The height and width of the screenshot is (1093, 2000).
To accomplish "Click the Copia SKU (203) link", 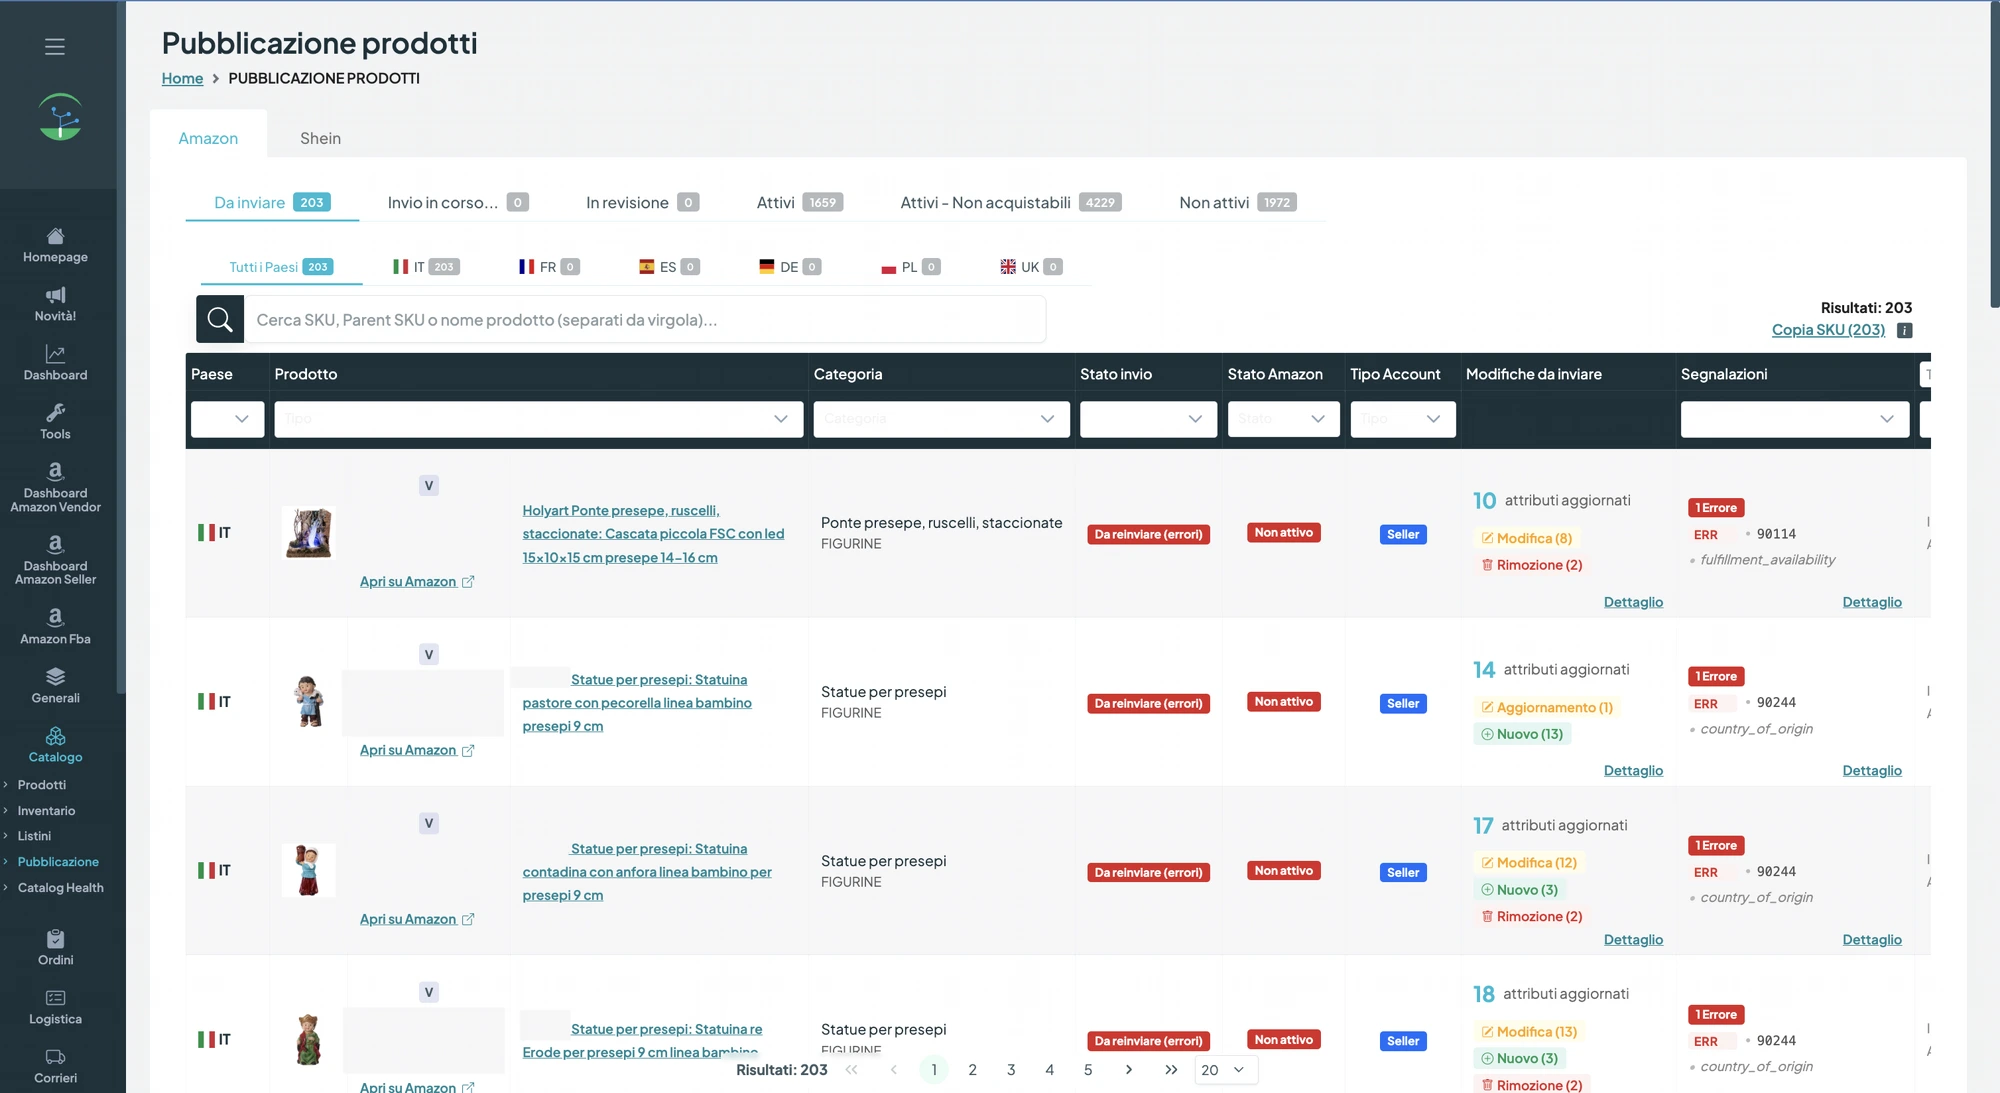I will click(x=1828, y=330).
